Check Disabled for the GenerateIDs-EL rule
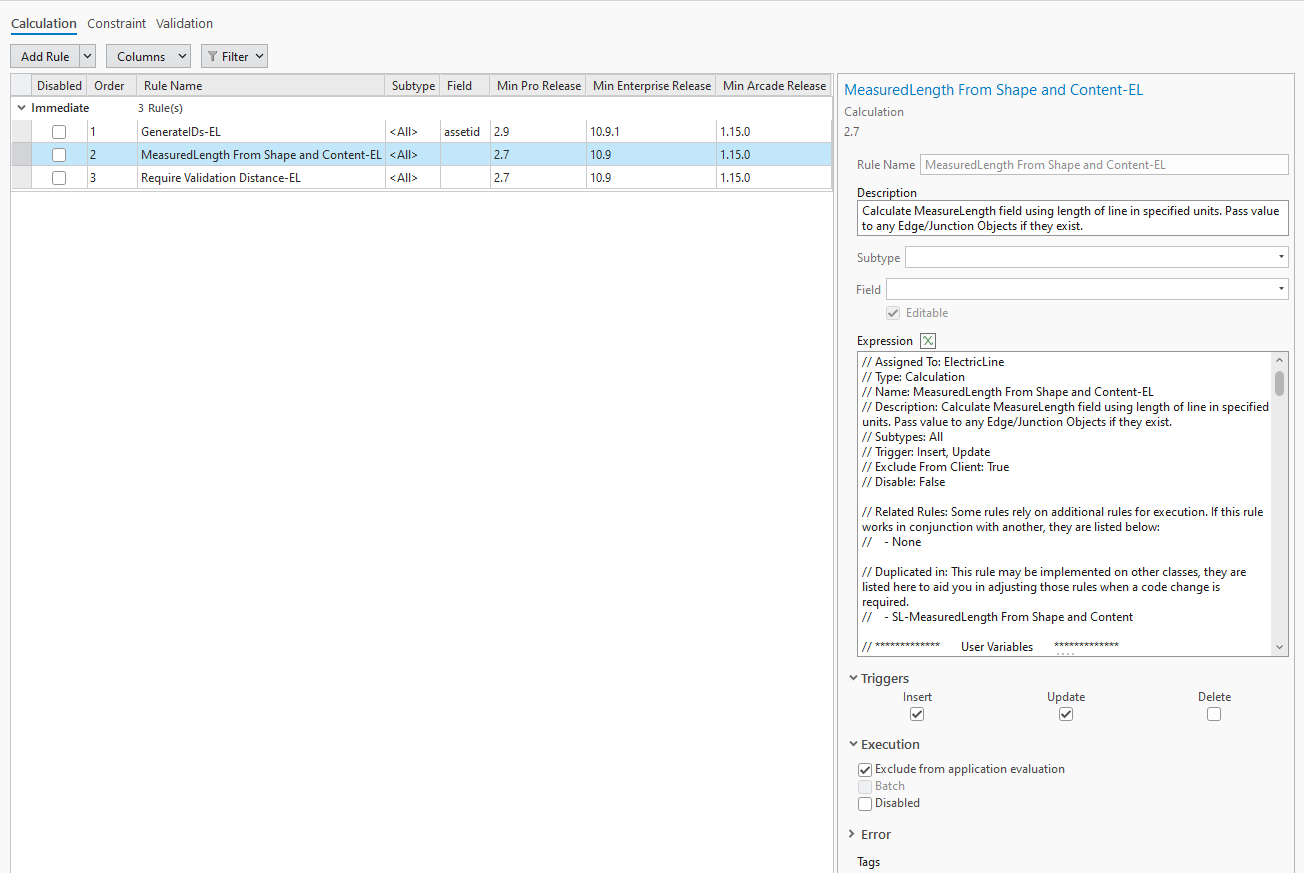1304x873 pixels. tap(58, 131)
